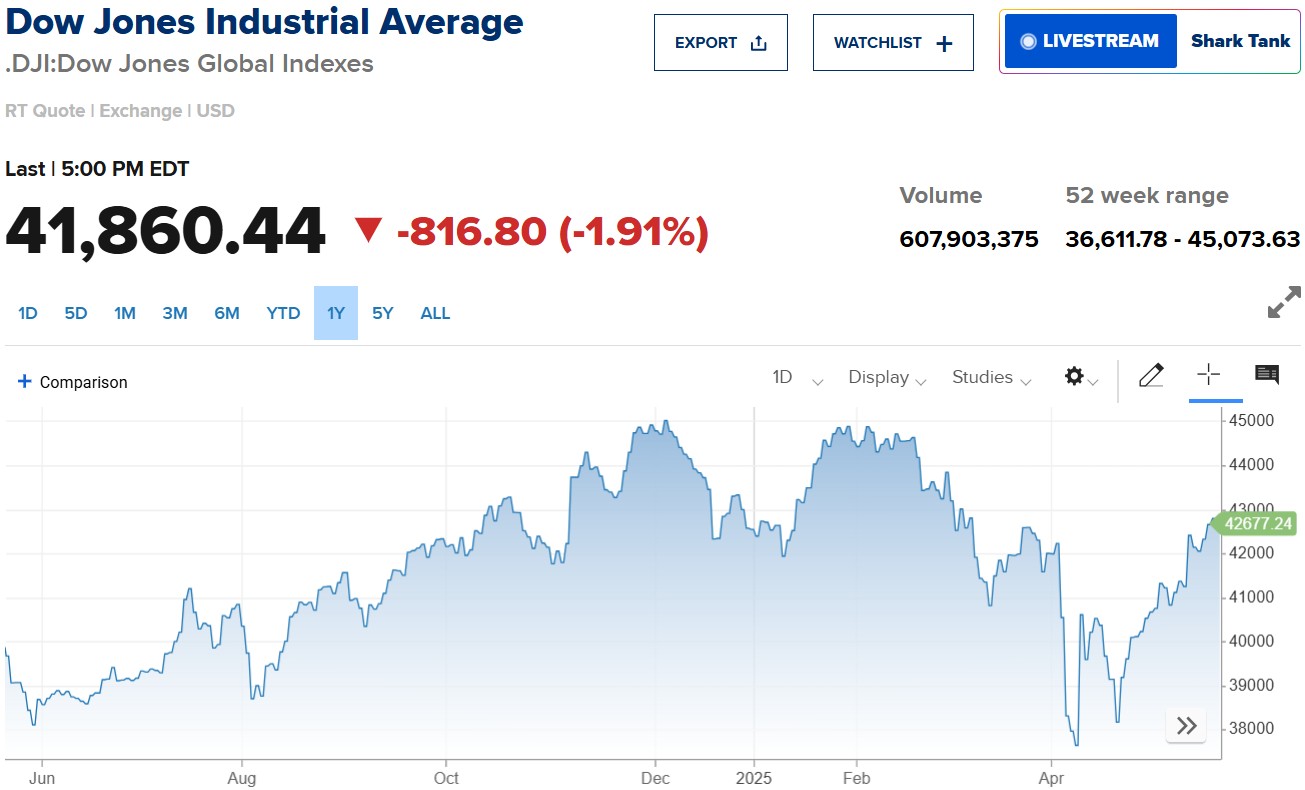Click the plus icon beside Comparison

[x=25, y=381]
